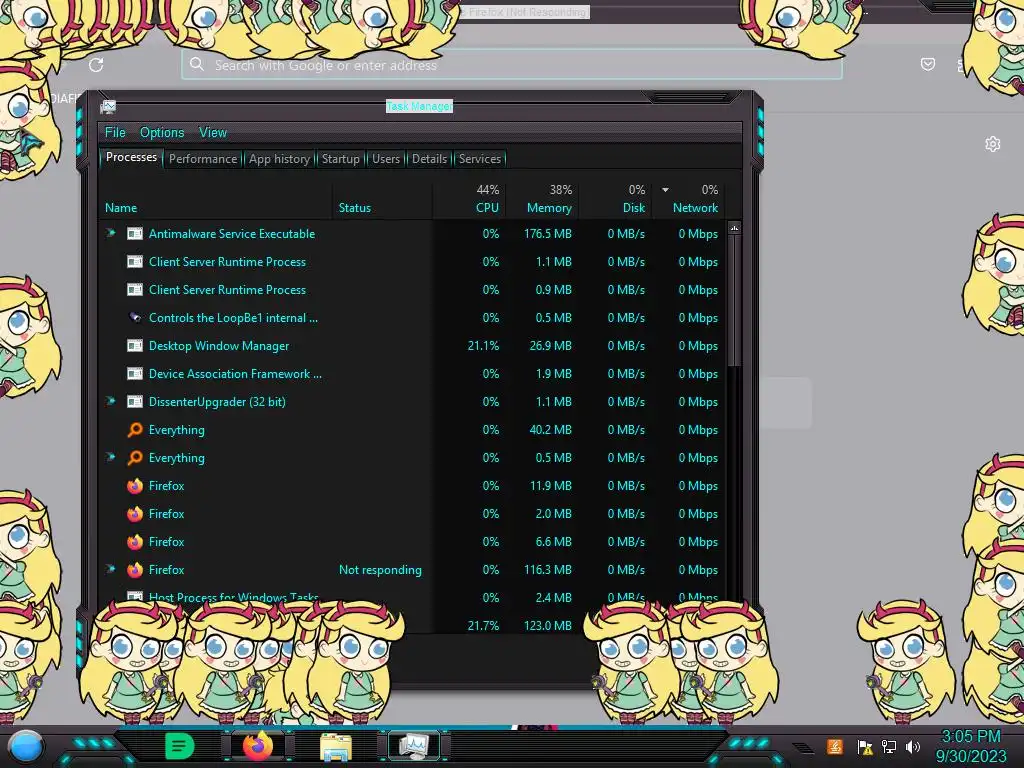Image resolution: width=1024 pixels, height=768 pixels.
Task: Switch to the Startup tab
Action: tap(340, 159)
